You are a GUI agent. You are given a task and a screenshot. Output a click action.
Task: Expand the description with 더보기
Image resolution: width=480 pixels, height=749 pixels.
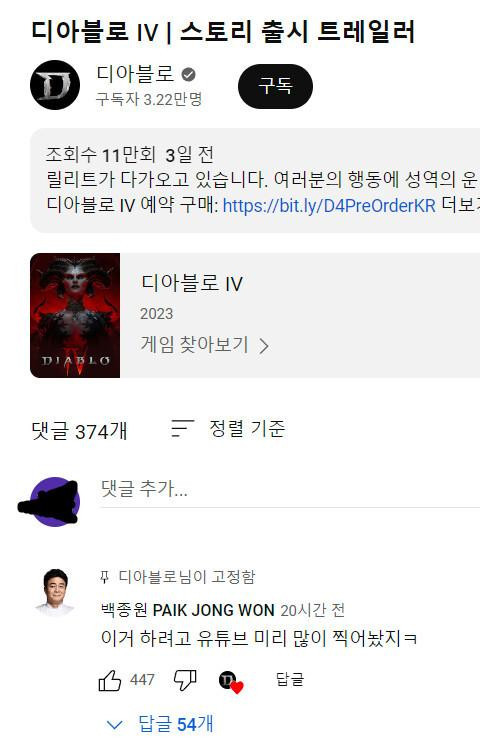(x=460, y=205)
